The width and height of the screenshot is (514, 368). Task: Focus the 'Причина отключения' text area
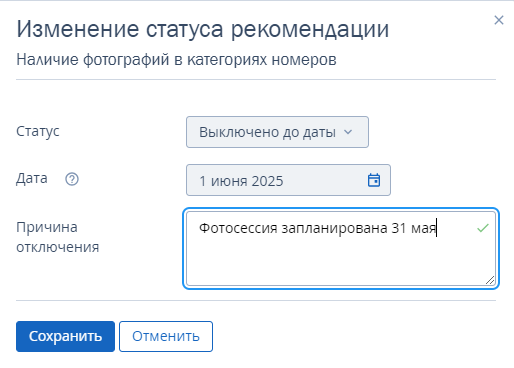click(x=341, y=249)
